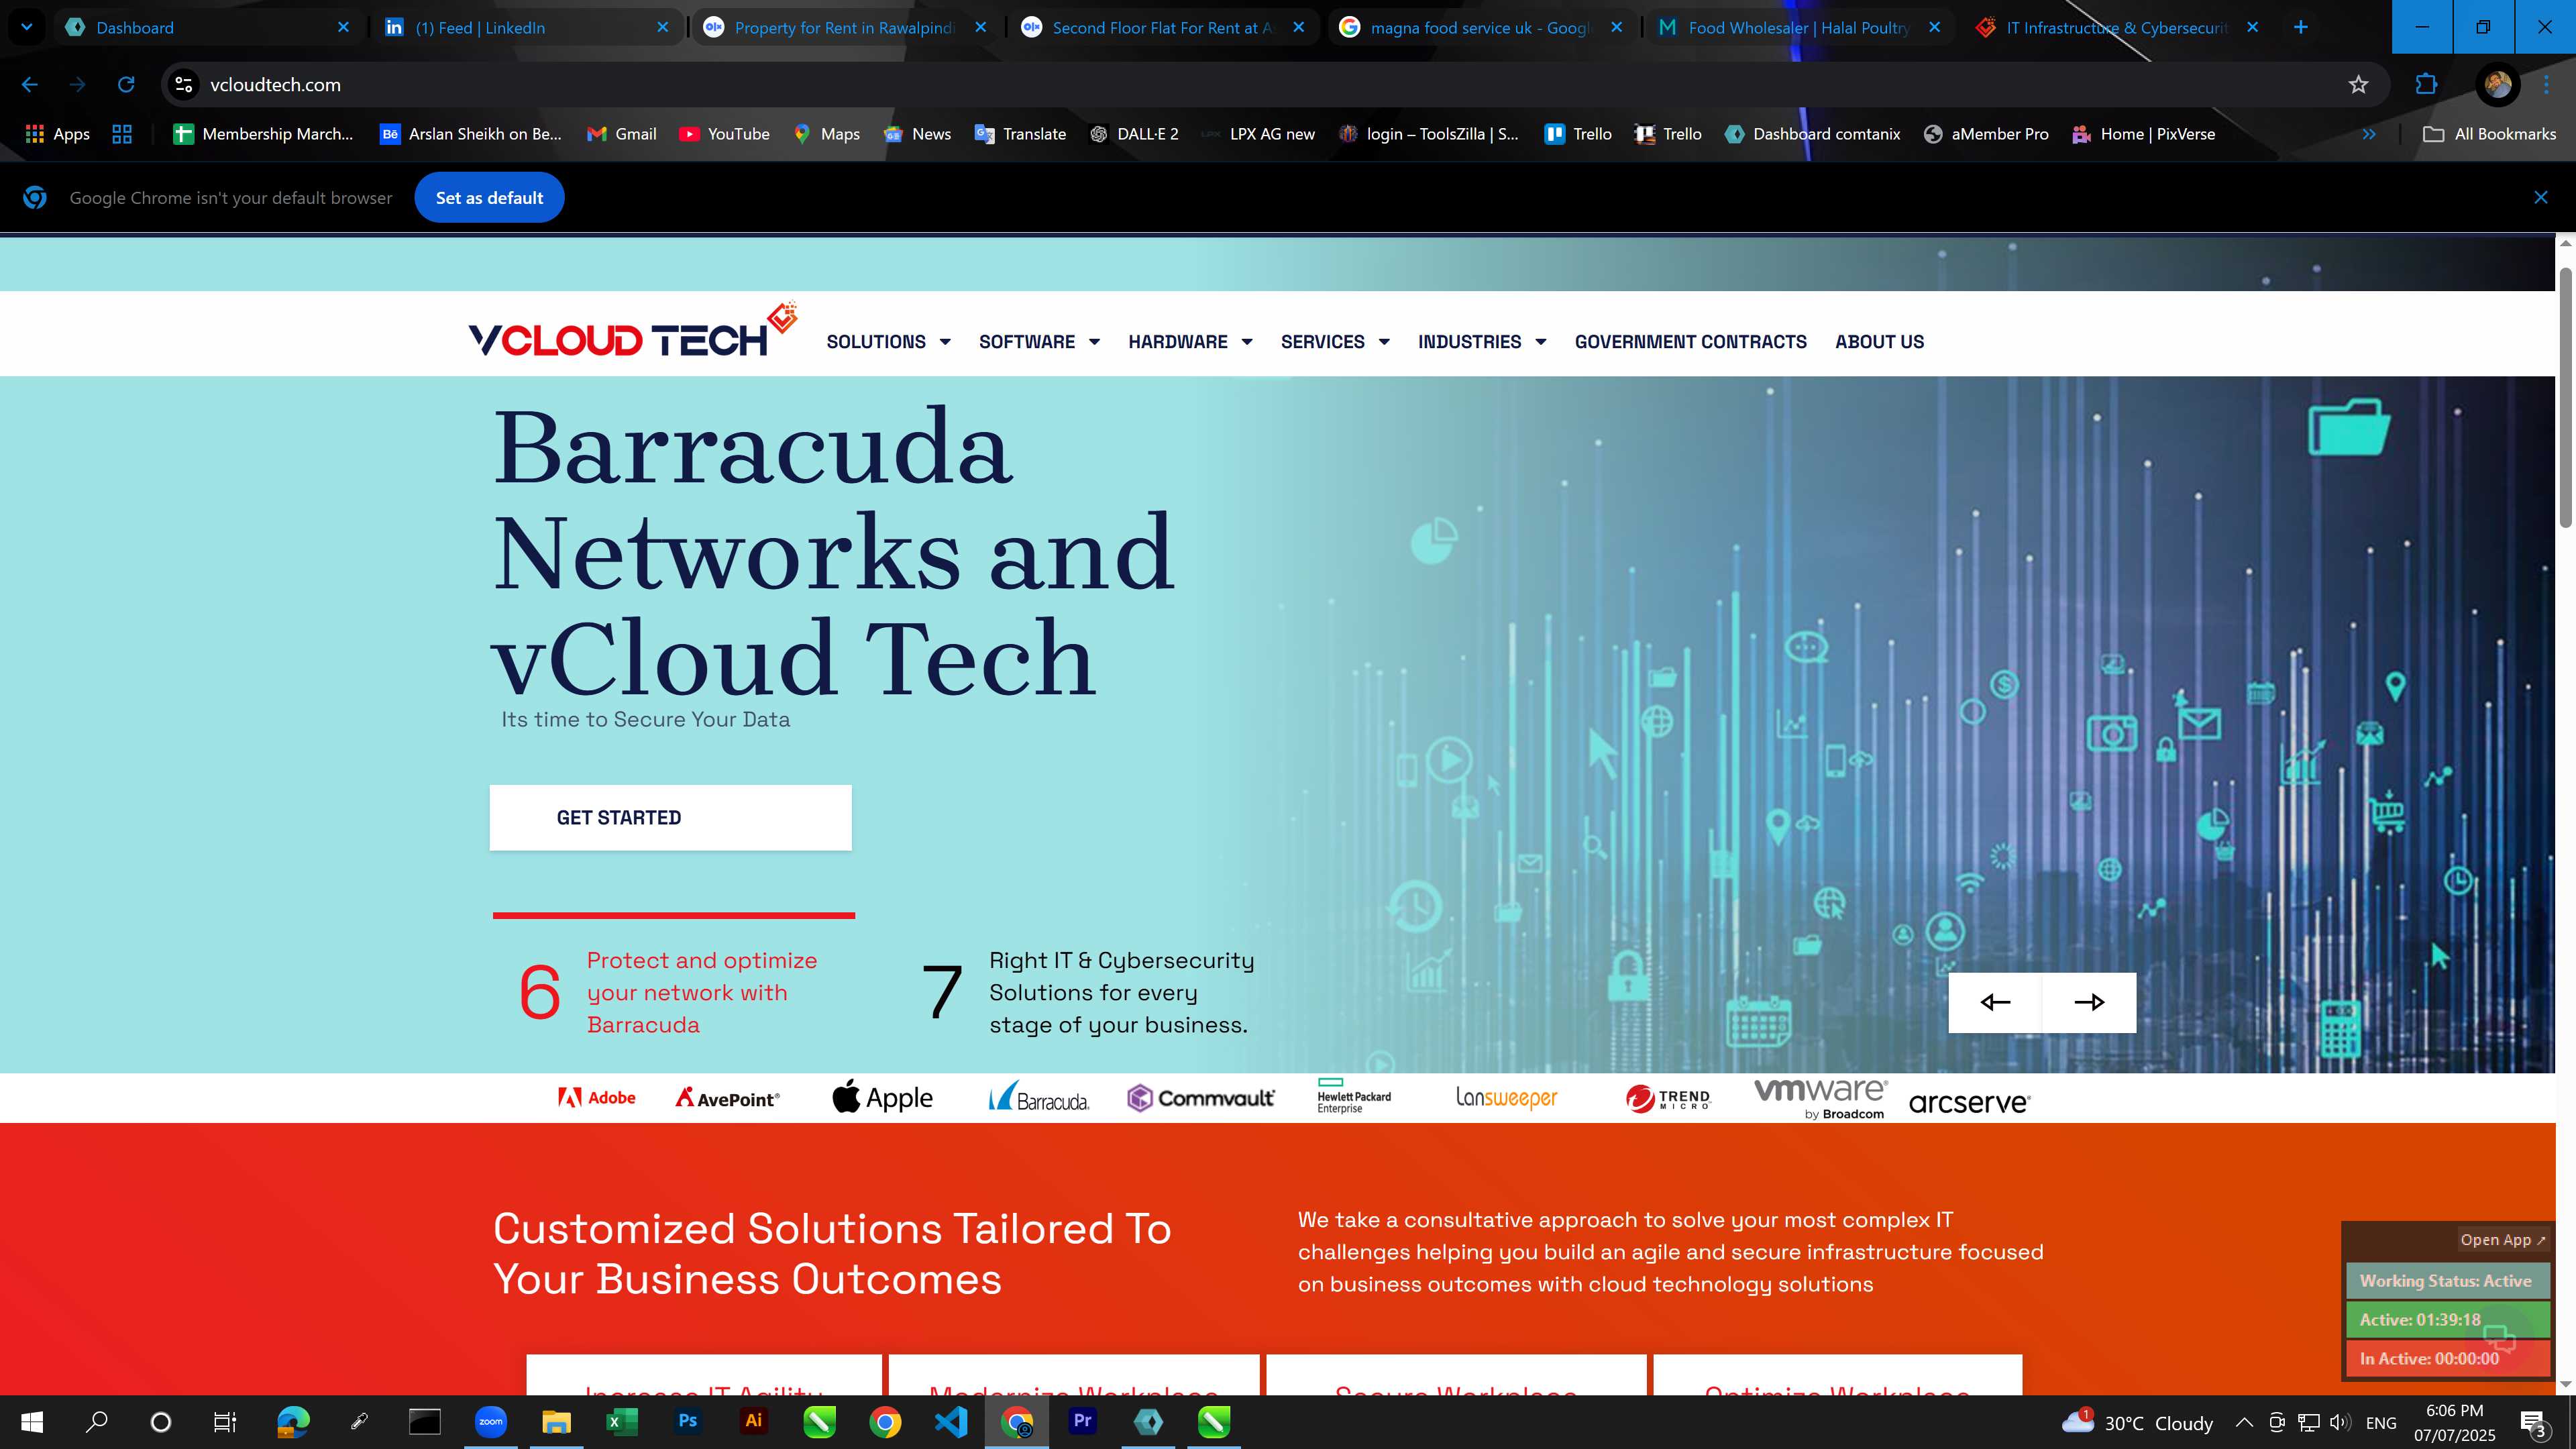The image size is (2576, 1449).
Task: Go to next slide with right arrow
Action: 2089,1002
